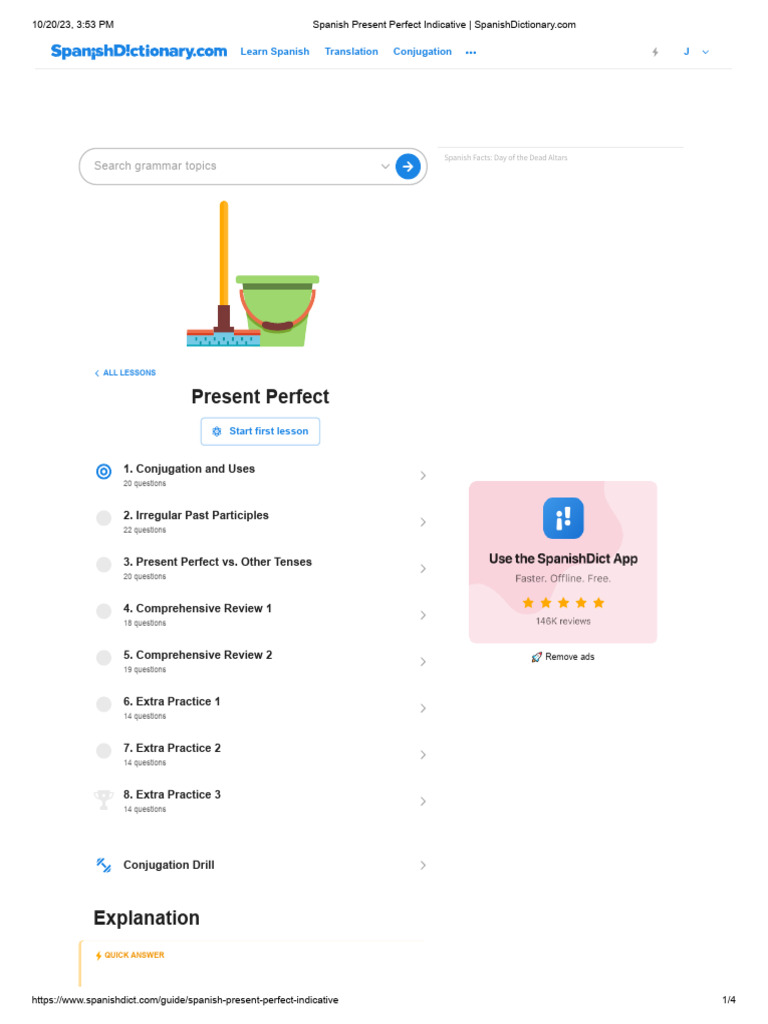Expand Present Perfect vs. Other Tenses chevron
This screenshot has width=768, height=1024.
coord(423,568)
